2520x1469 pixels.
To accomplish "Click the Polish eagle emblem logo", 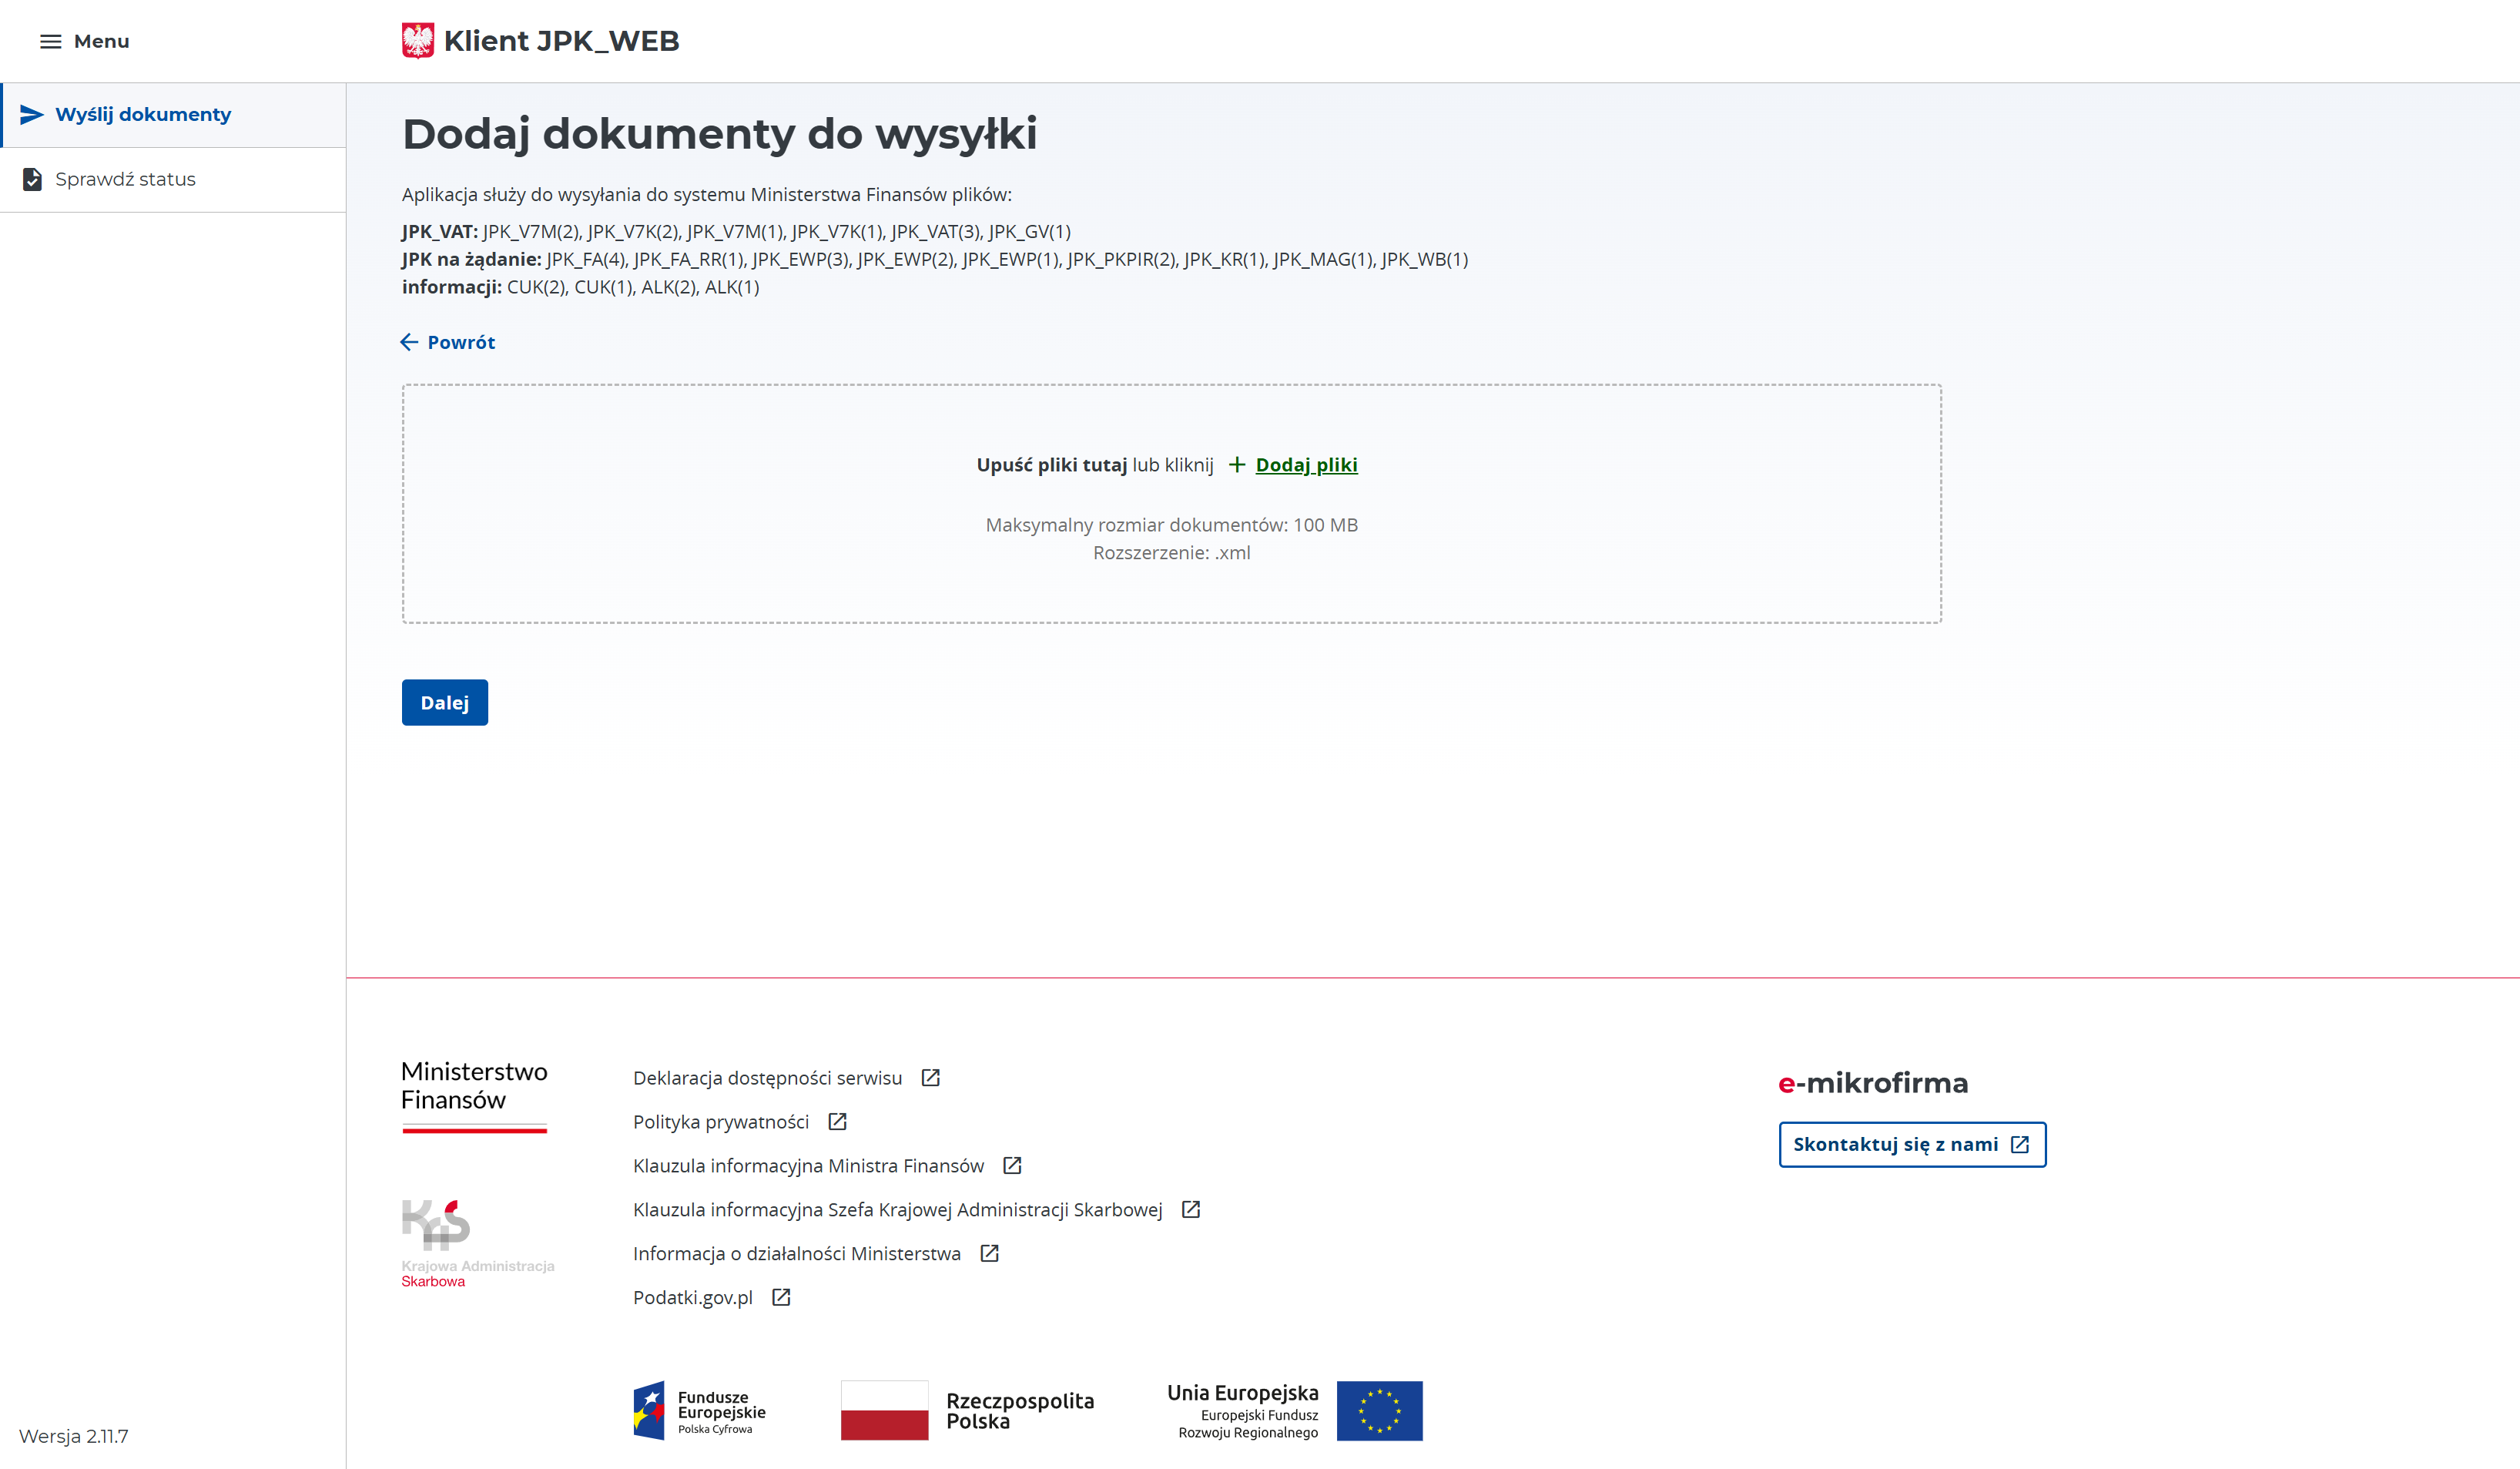I will point(418,41).
